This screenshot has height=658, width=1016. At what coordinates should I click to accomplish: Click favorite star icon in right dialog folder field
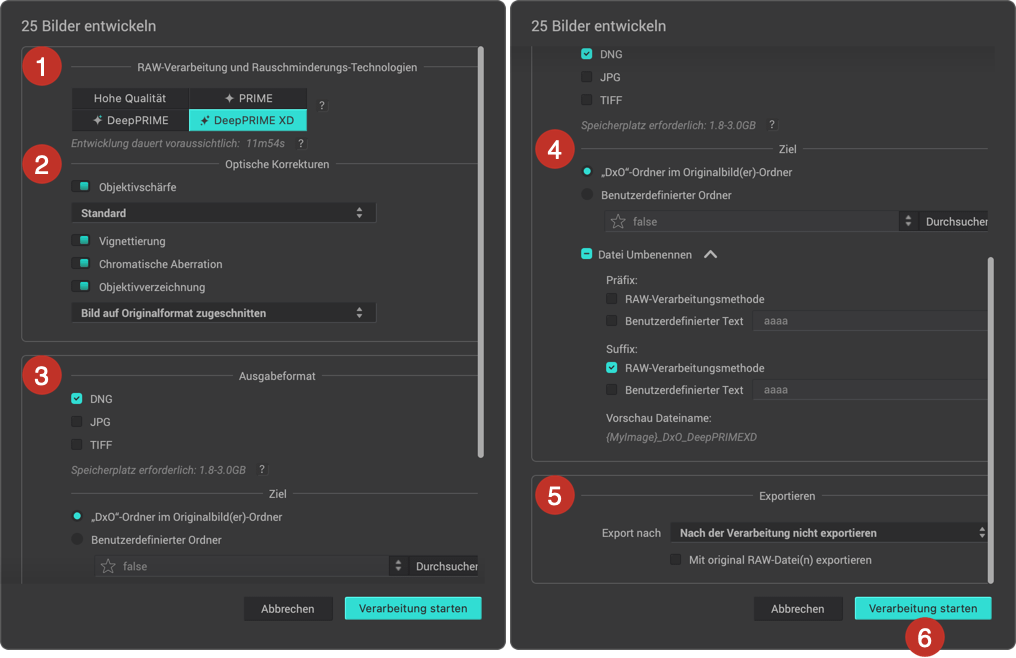pyautogui.click(x=618, y=221)
